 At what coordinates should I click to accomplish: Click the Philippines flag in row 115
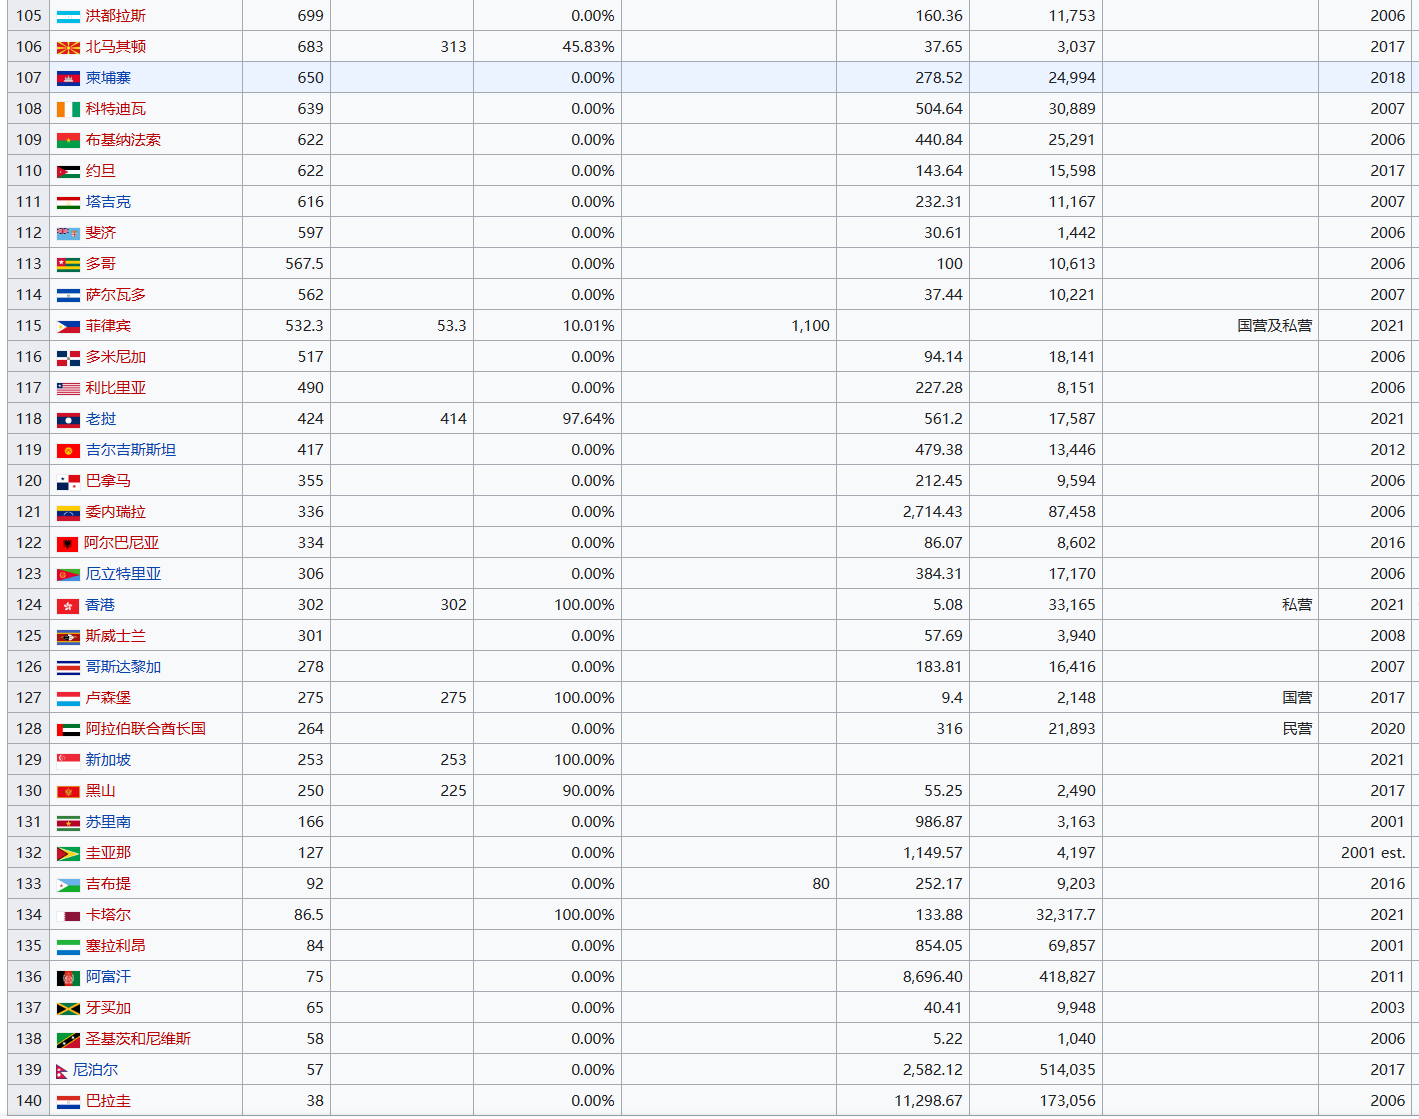click(68, 326)
